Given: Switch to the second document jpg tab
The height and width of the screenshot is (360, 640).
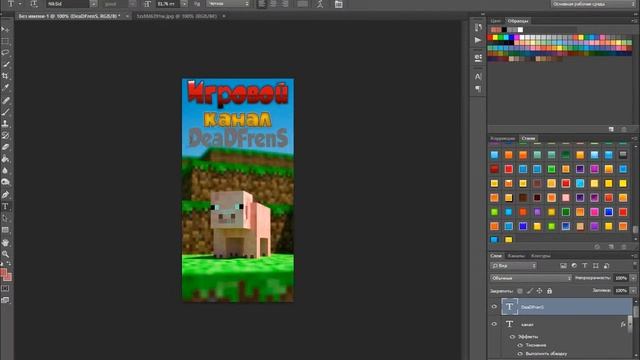Looking at the screenshot, I should [177, 16].
